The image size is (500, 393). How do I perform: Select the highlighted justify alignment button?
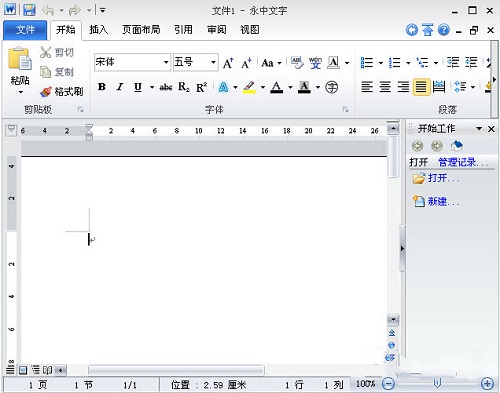pyautogui.click(x=421, y=87)
